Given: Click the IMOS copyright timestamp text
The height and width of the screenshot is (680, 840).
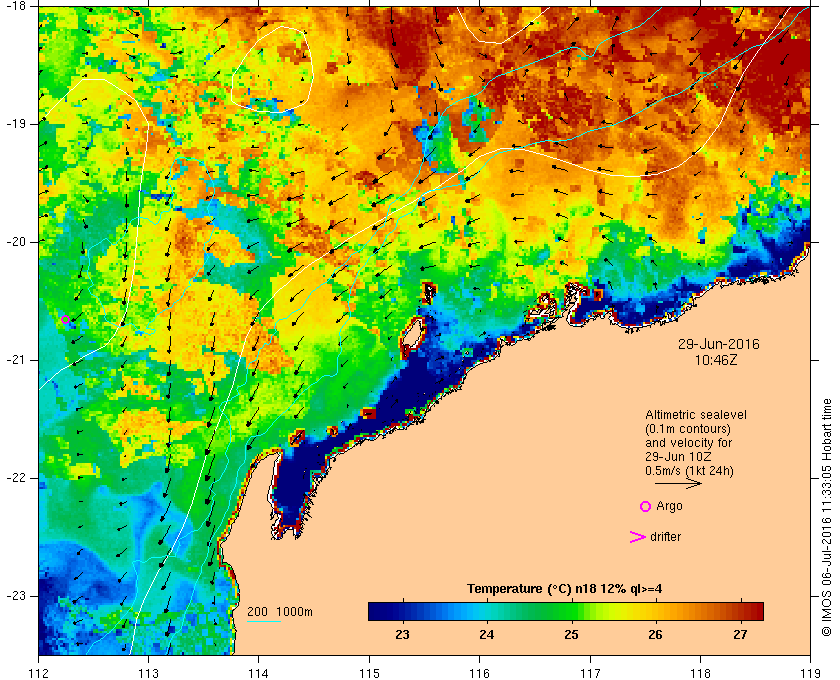Looking at the screenshot, I should point(827,518).
